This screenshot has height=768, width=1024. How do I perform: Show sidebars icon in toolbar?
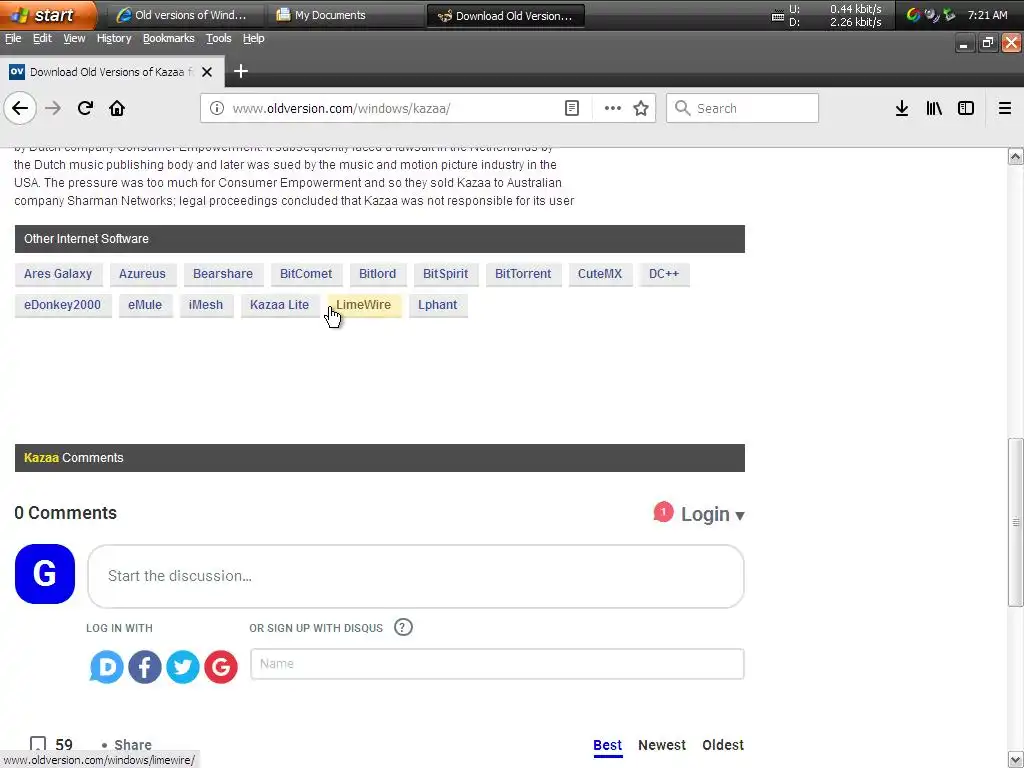(x=966, y=108)
